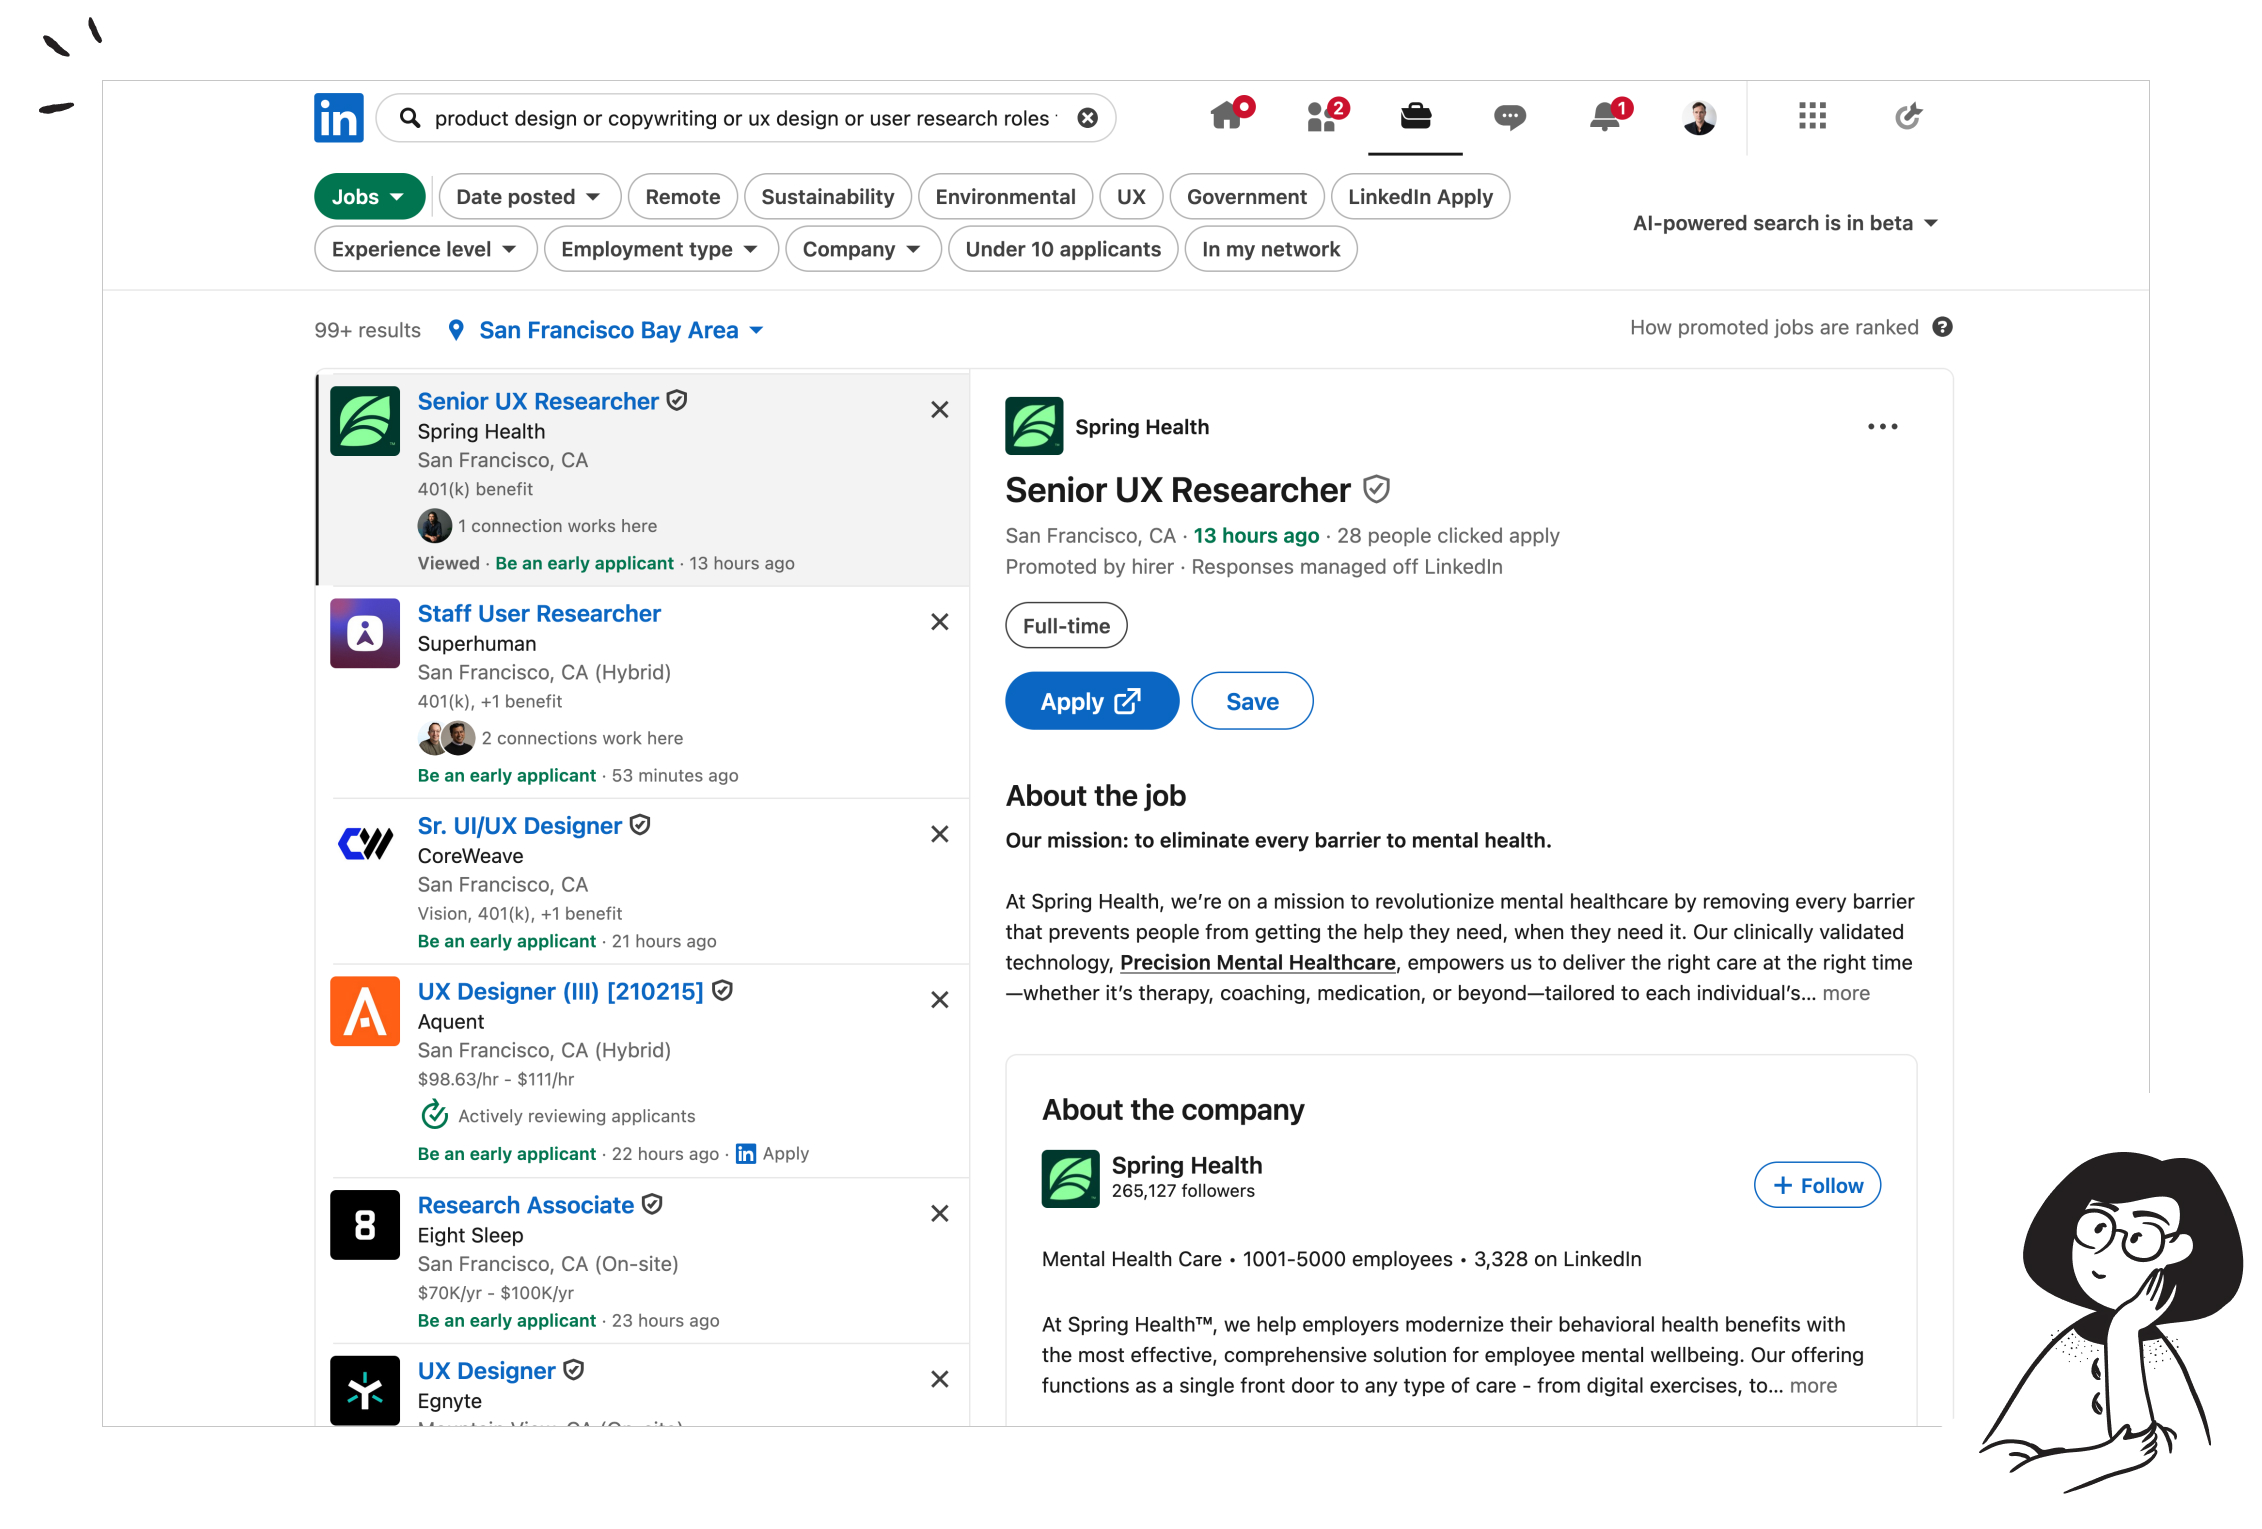
Task: Click the CoreWeave company logo
Action: pyautogui.click(x=365, y=844)
